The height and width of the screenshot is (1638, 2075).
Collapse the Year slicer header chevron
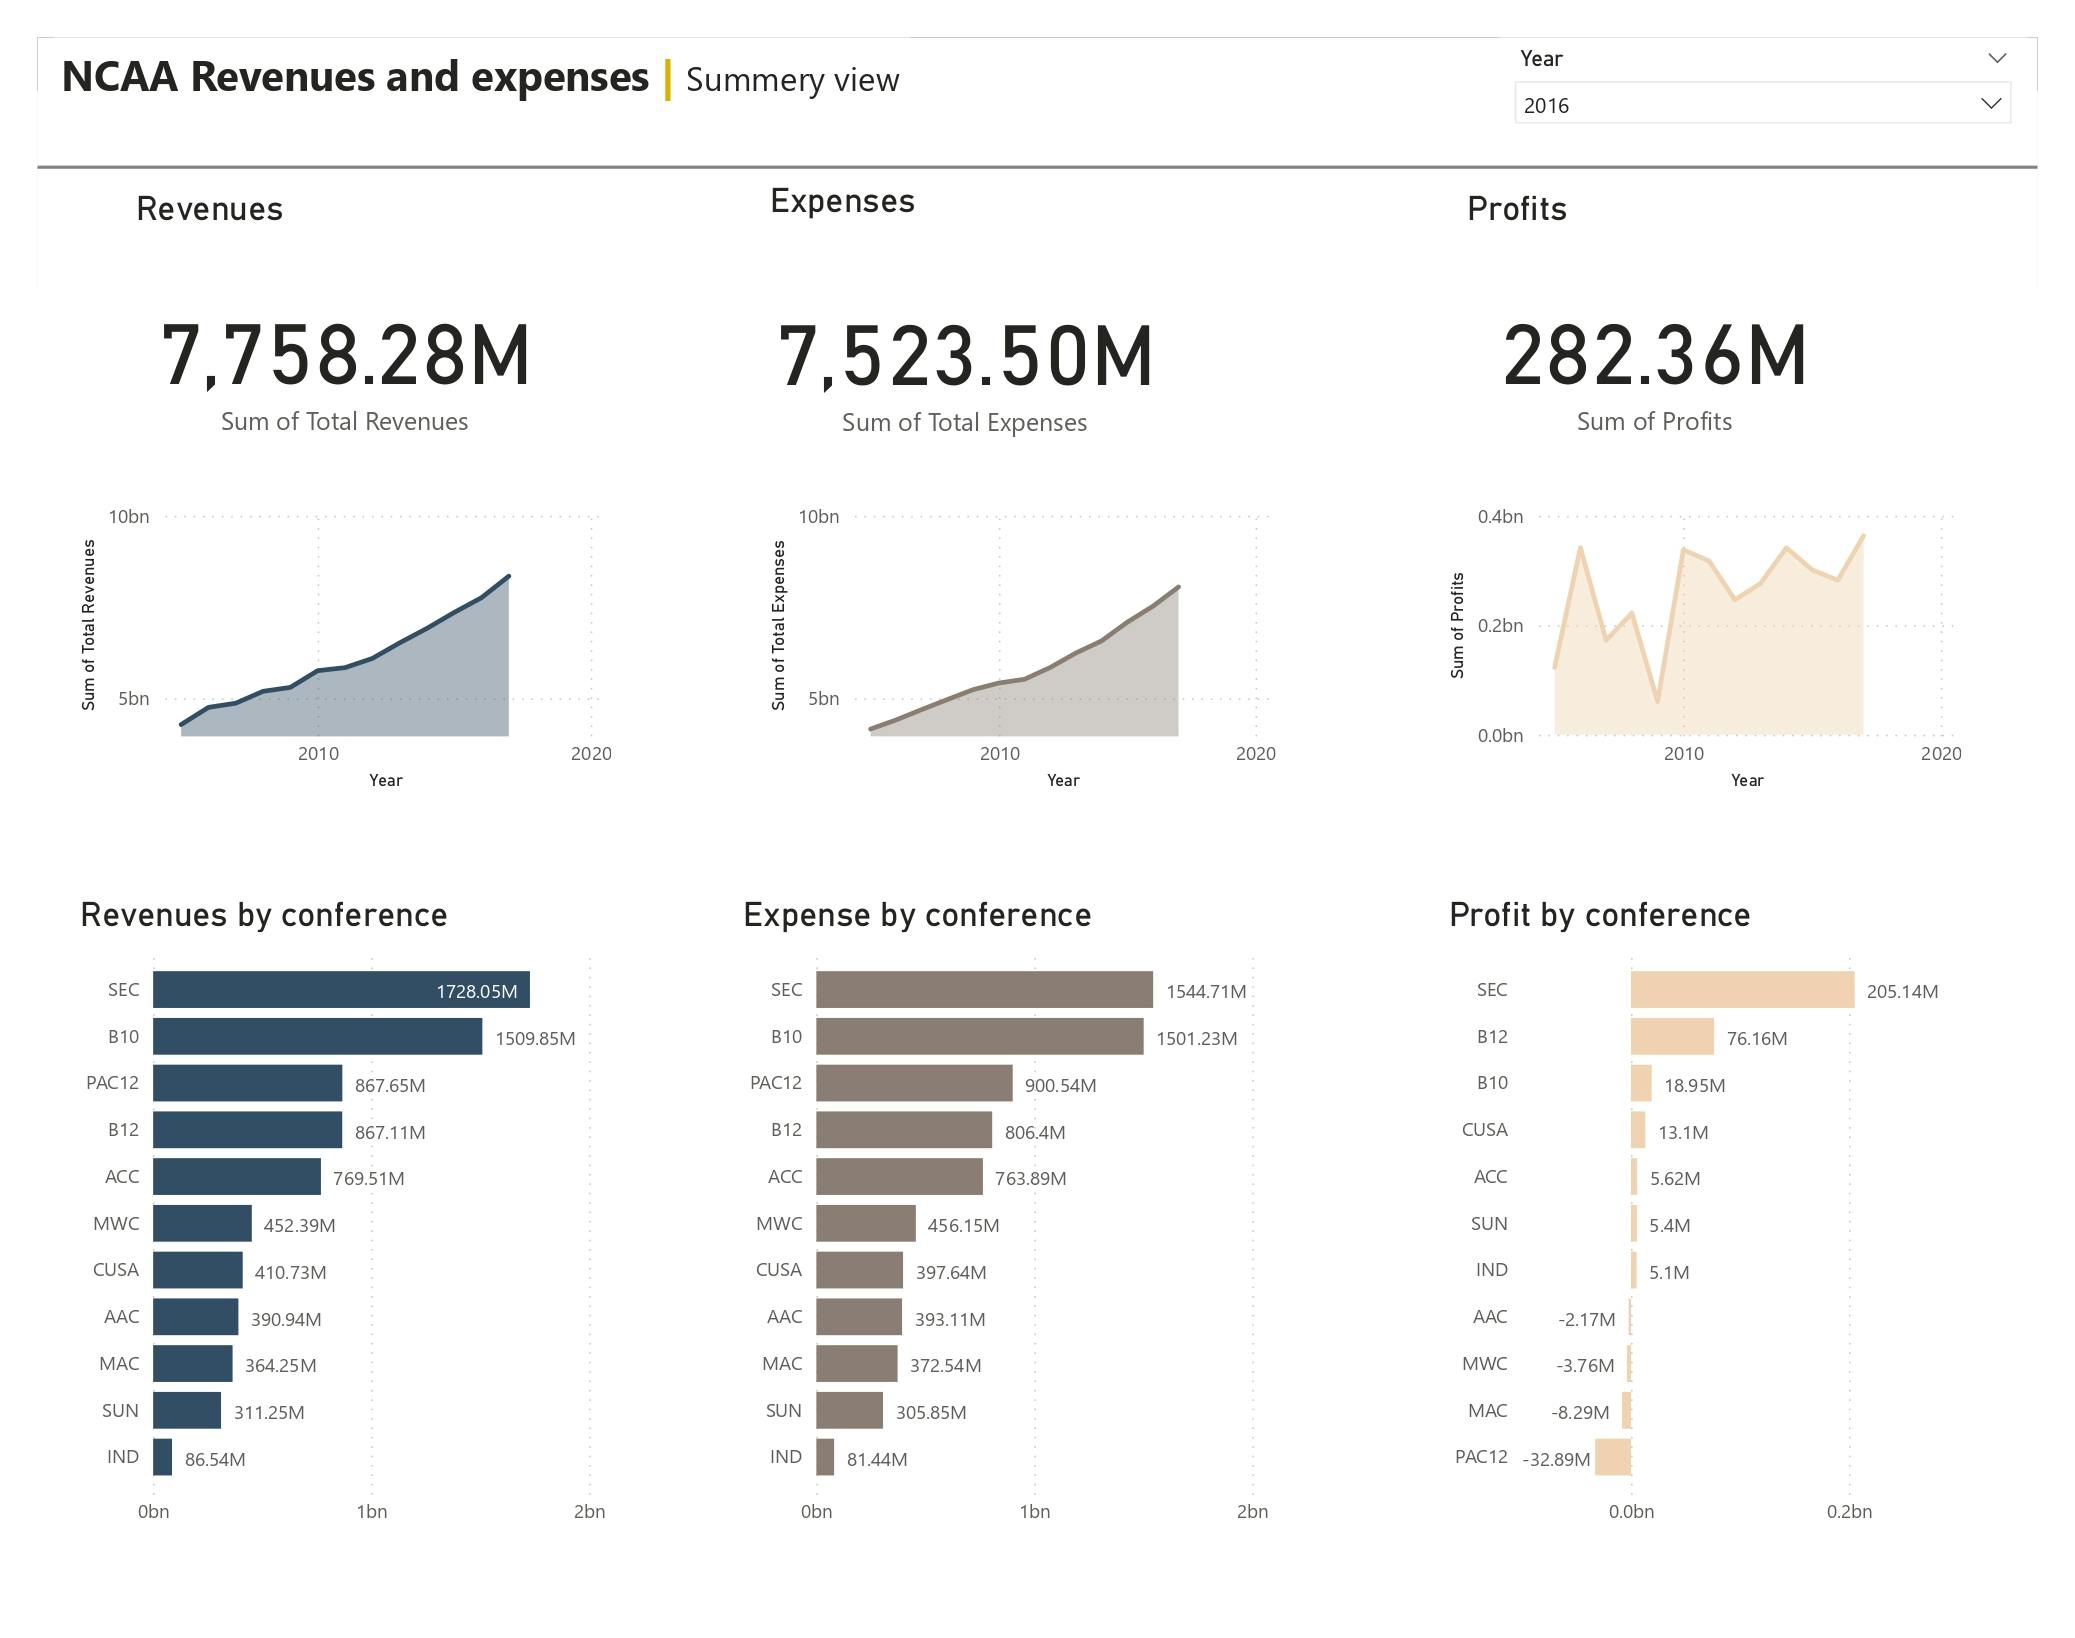point(1996,58)
